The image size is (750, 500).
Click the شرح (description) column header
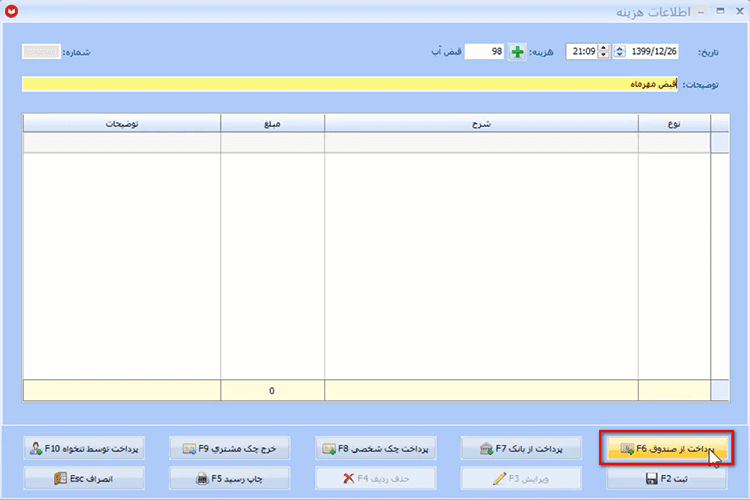[481, 123]
